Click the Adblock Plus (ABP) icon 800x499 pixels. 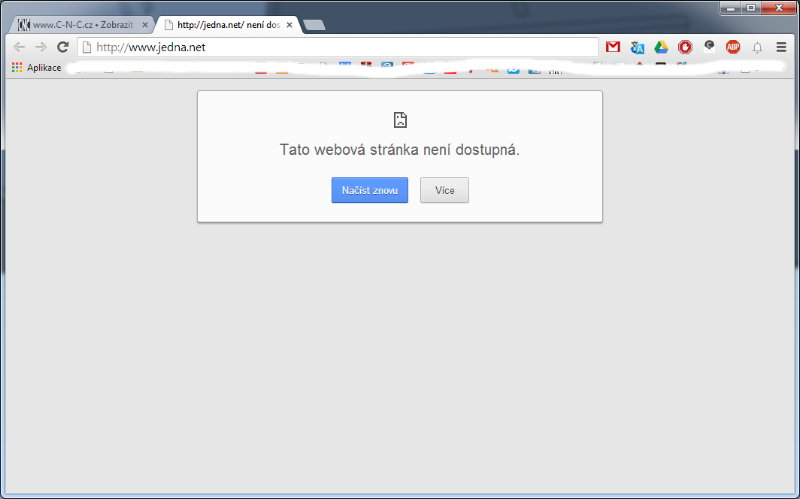733,47
